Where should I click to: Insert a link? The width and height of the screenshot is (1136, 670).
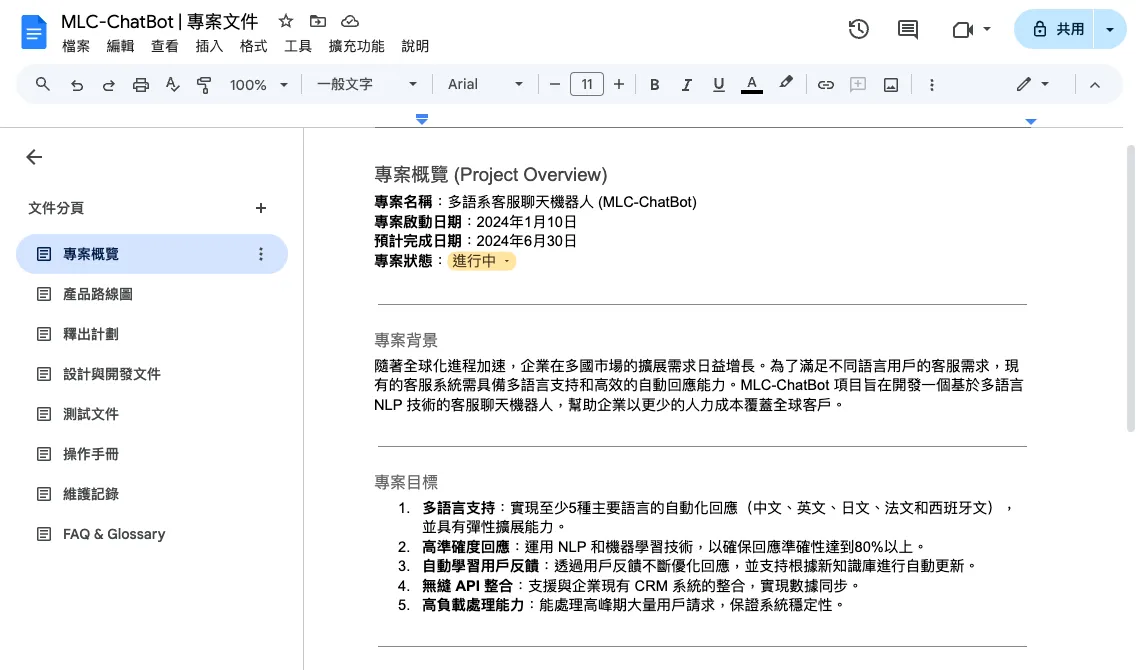point(825,85)
